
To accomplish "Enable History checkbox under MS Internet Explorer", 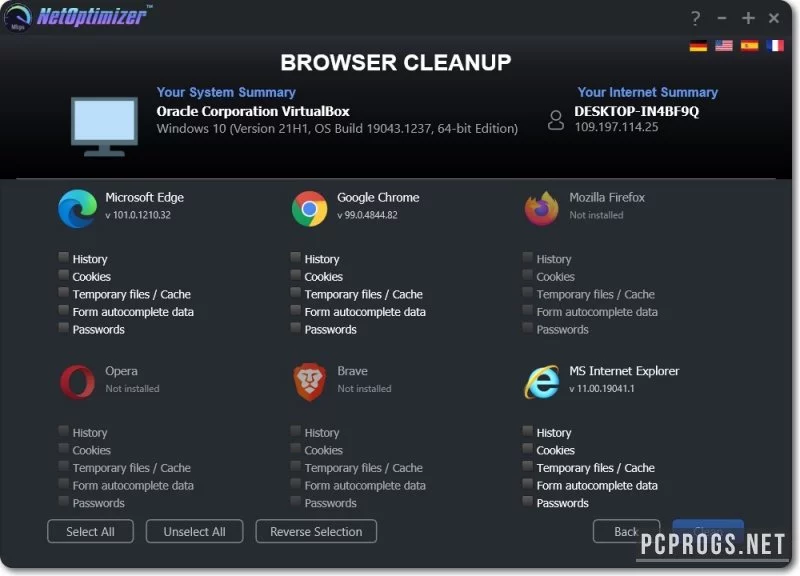I will pos(528,431).
